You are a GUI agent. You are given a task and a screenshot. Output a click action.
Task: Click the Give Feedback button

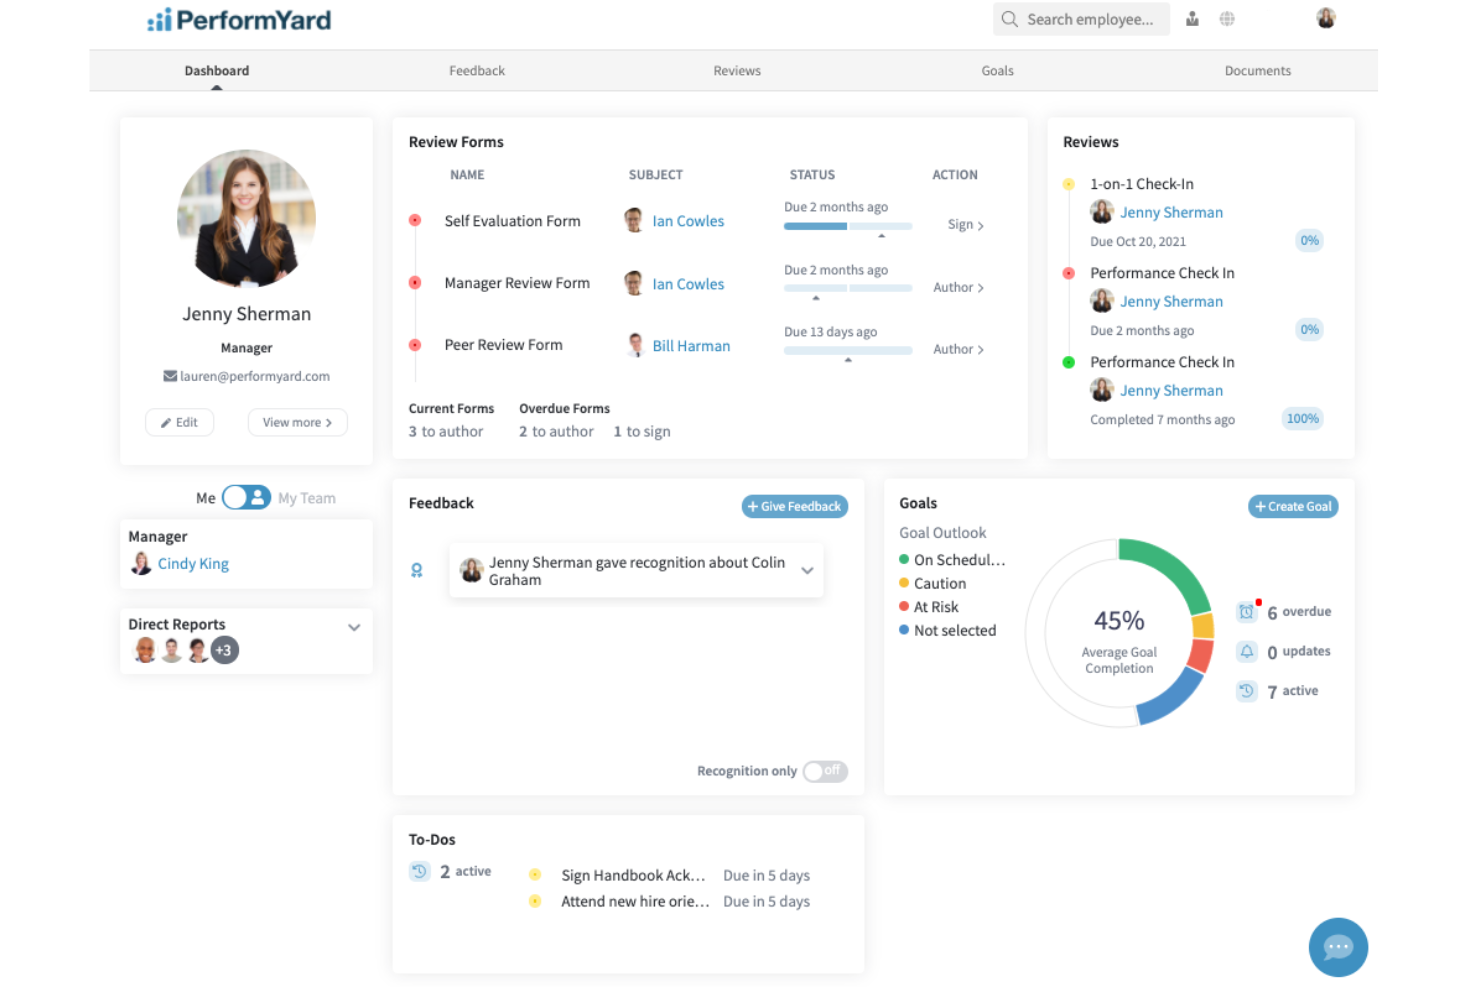click(794, 506)
